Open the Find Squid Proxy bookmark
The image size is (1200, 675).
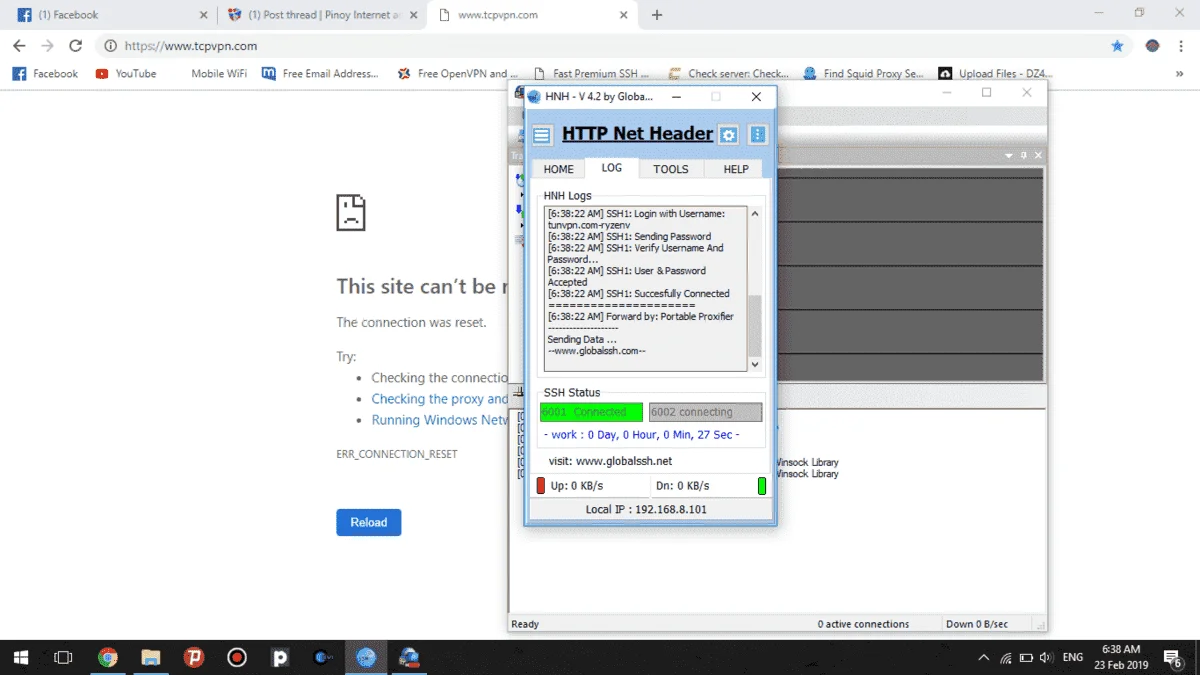tap(864, 73)
